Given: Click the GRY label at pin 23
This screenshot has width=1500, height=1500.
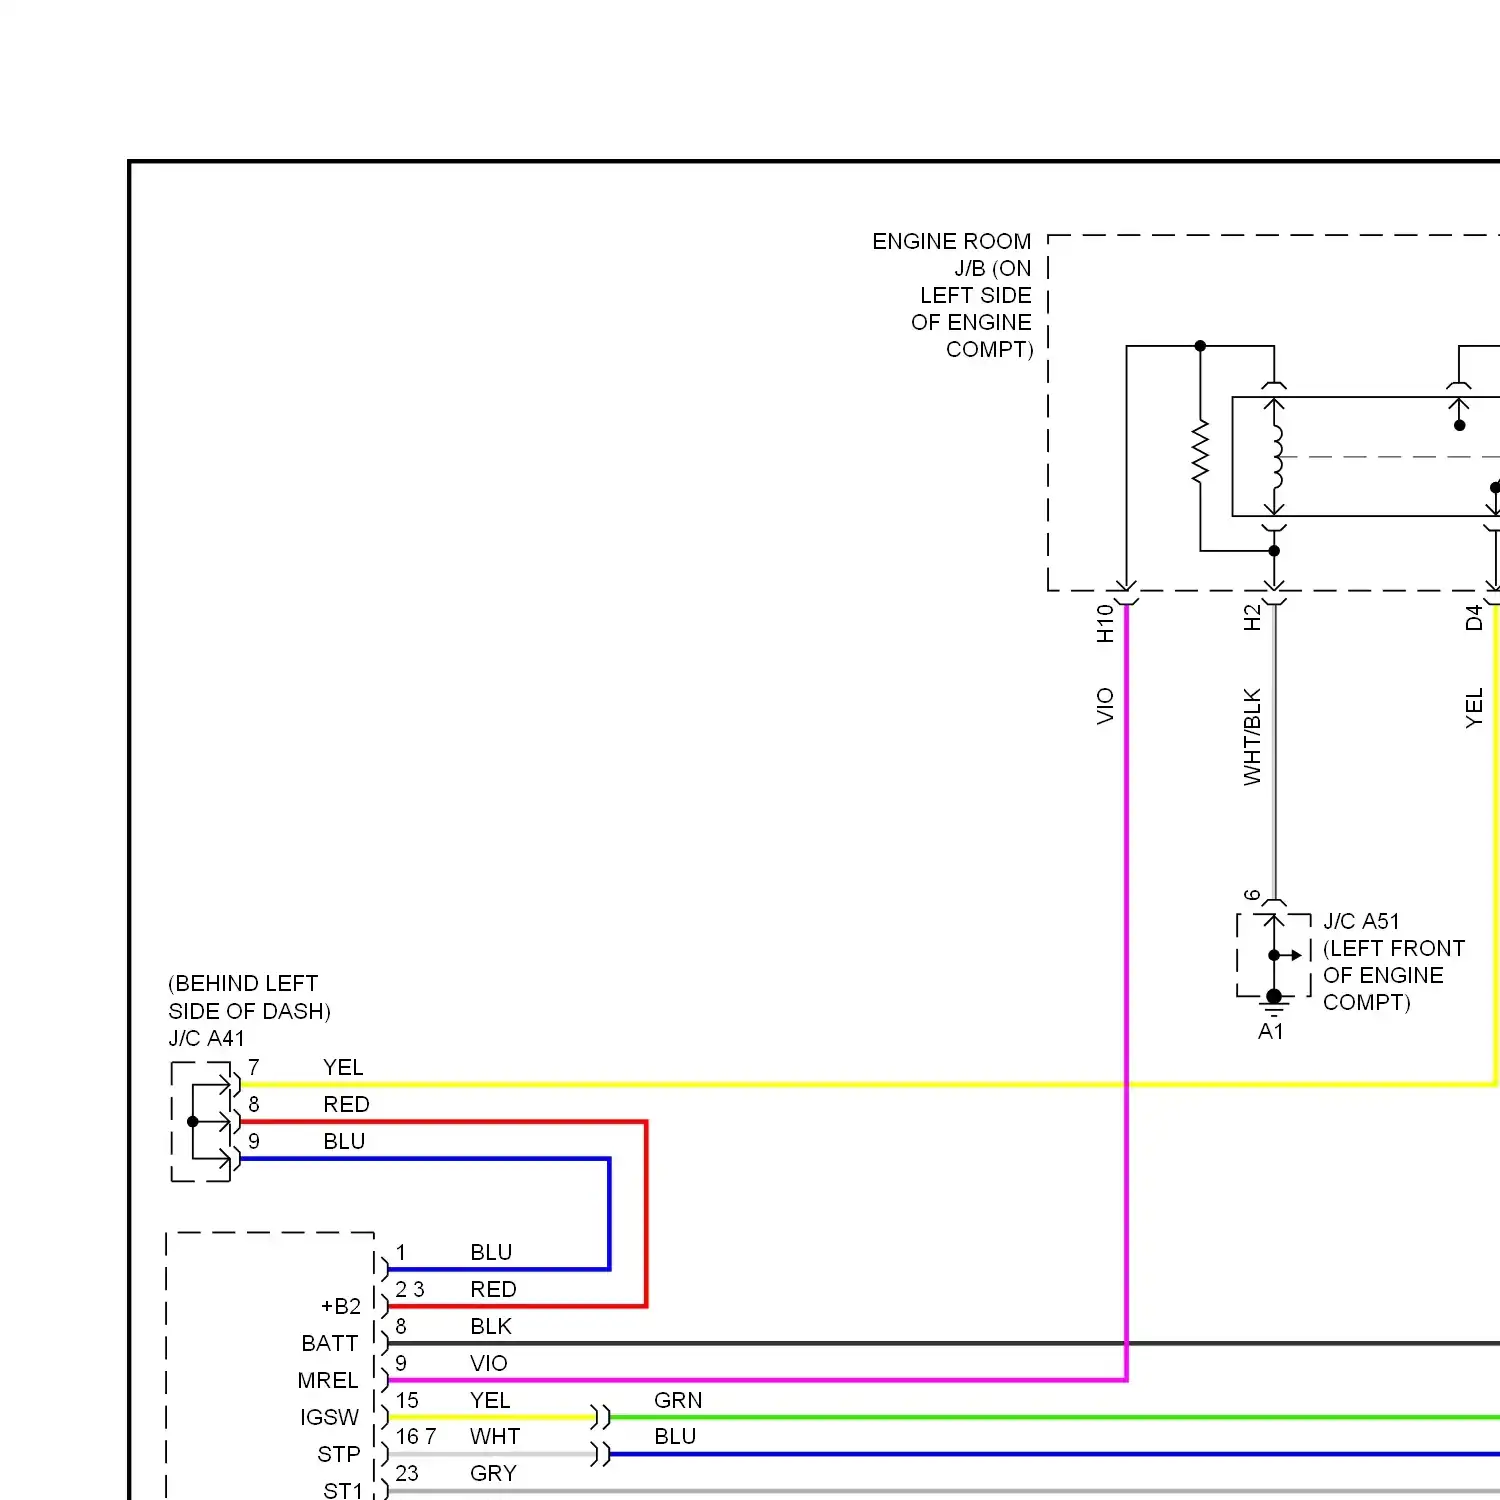Looking at the screenshot, I should (x=493, y=1473).
